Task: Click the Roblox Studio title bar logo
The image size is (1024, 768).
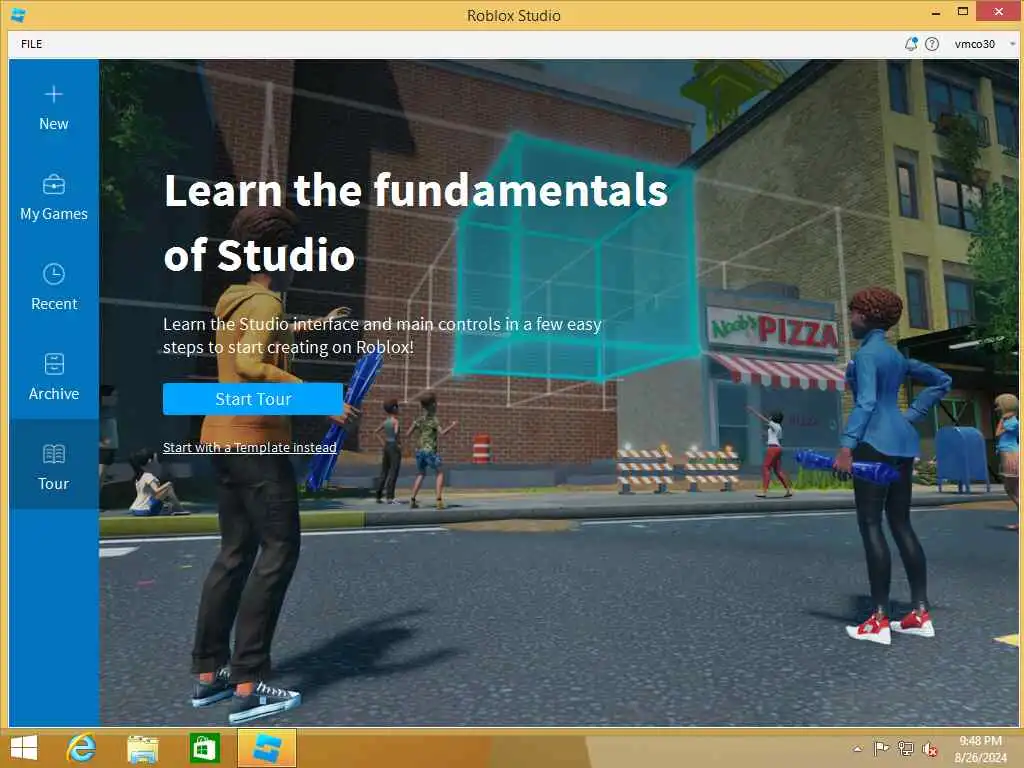Action: pos(18,15)
